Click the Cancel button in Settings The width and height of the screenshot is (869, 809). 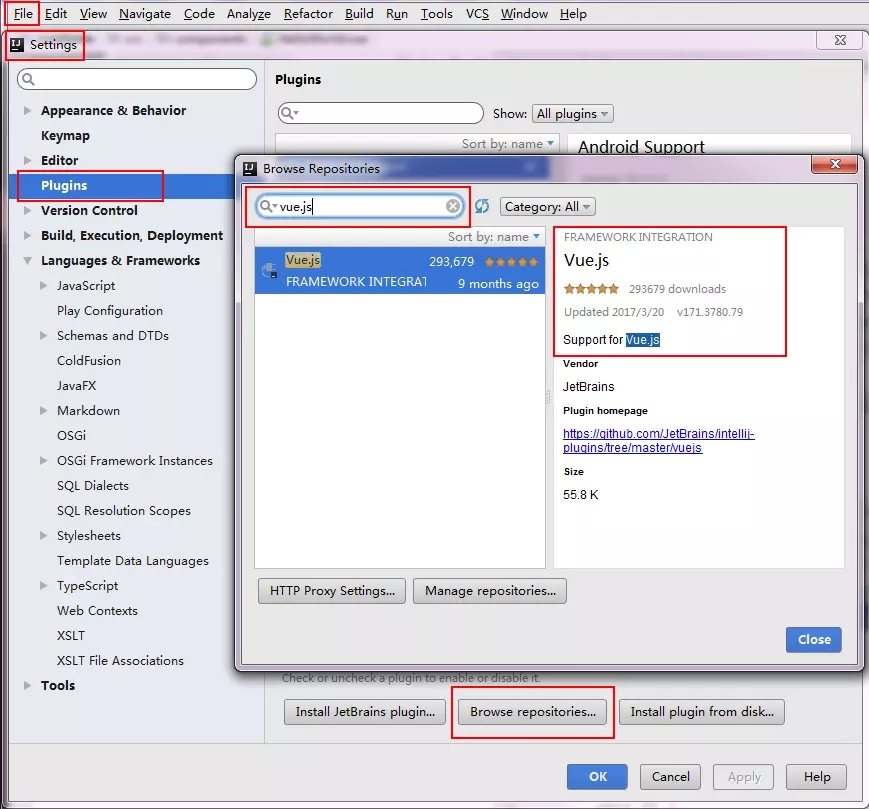670,777
